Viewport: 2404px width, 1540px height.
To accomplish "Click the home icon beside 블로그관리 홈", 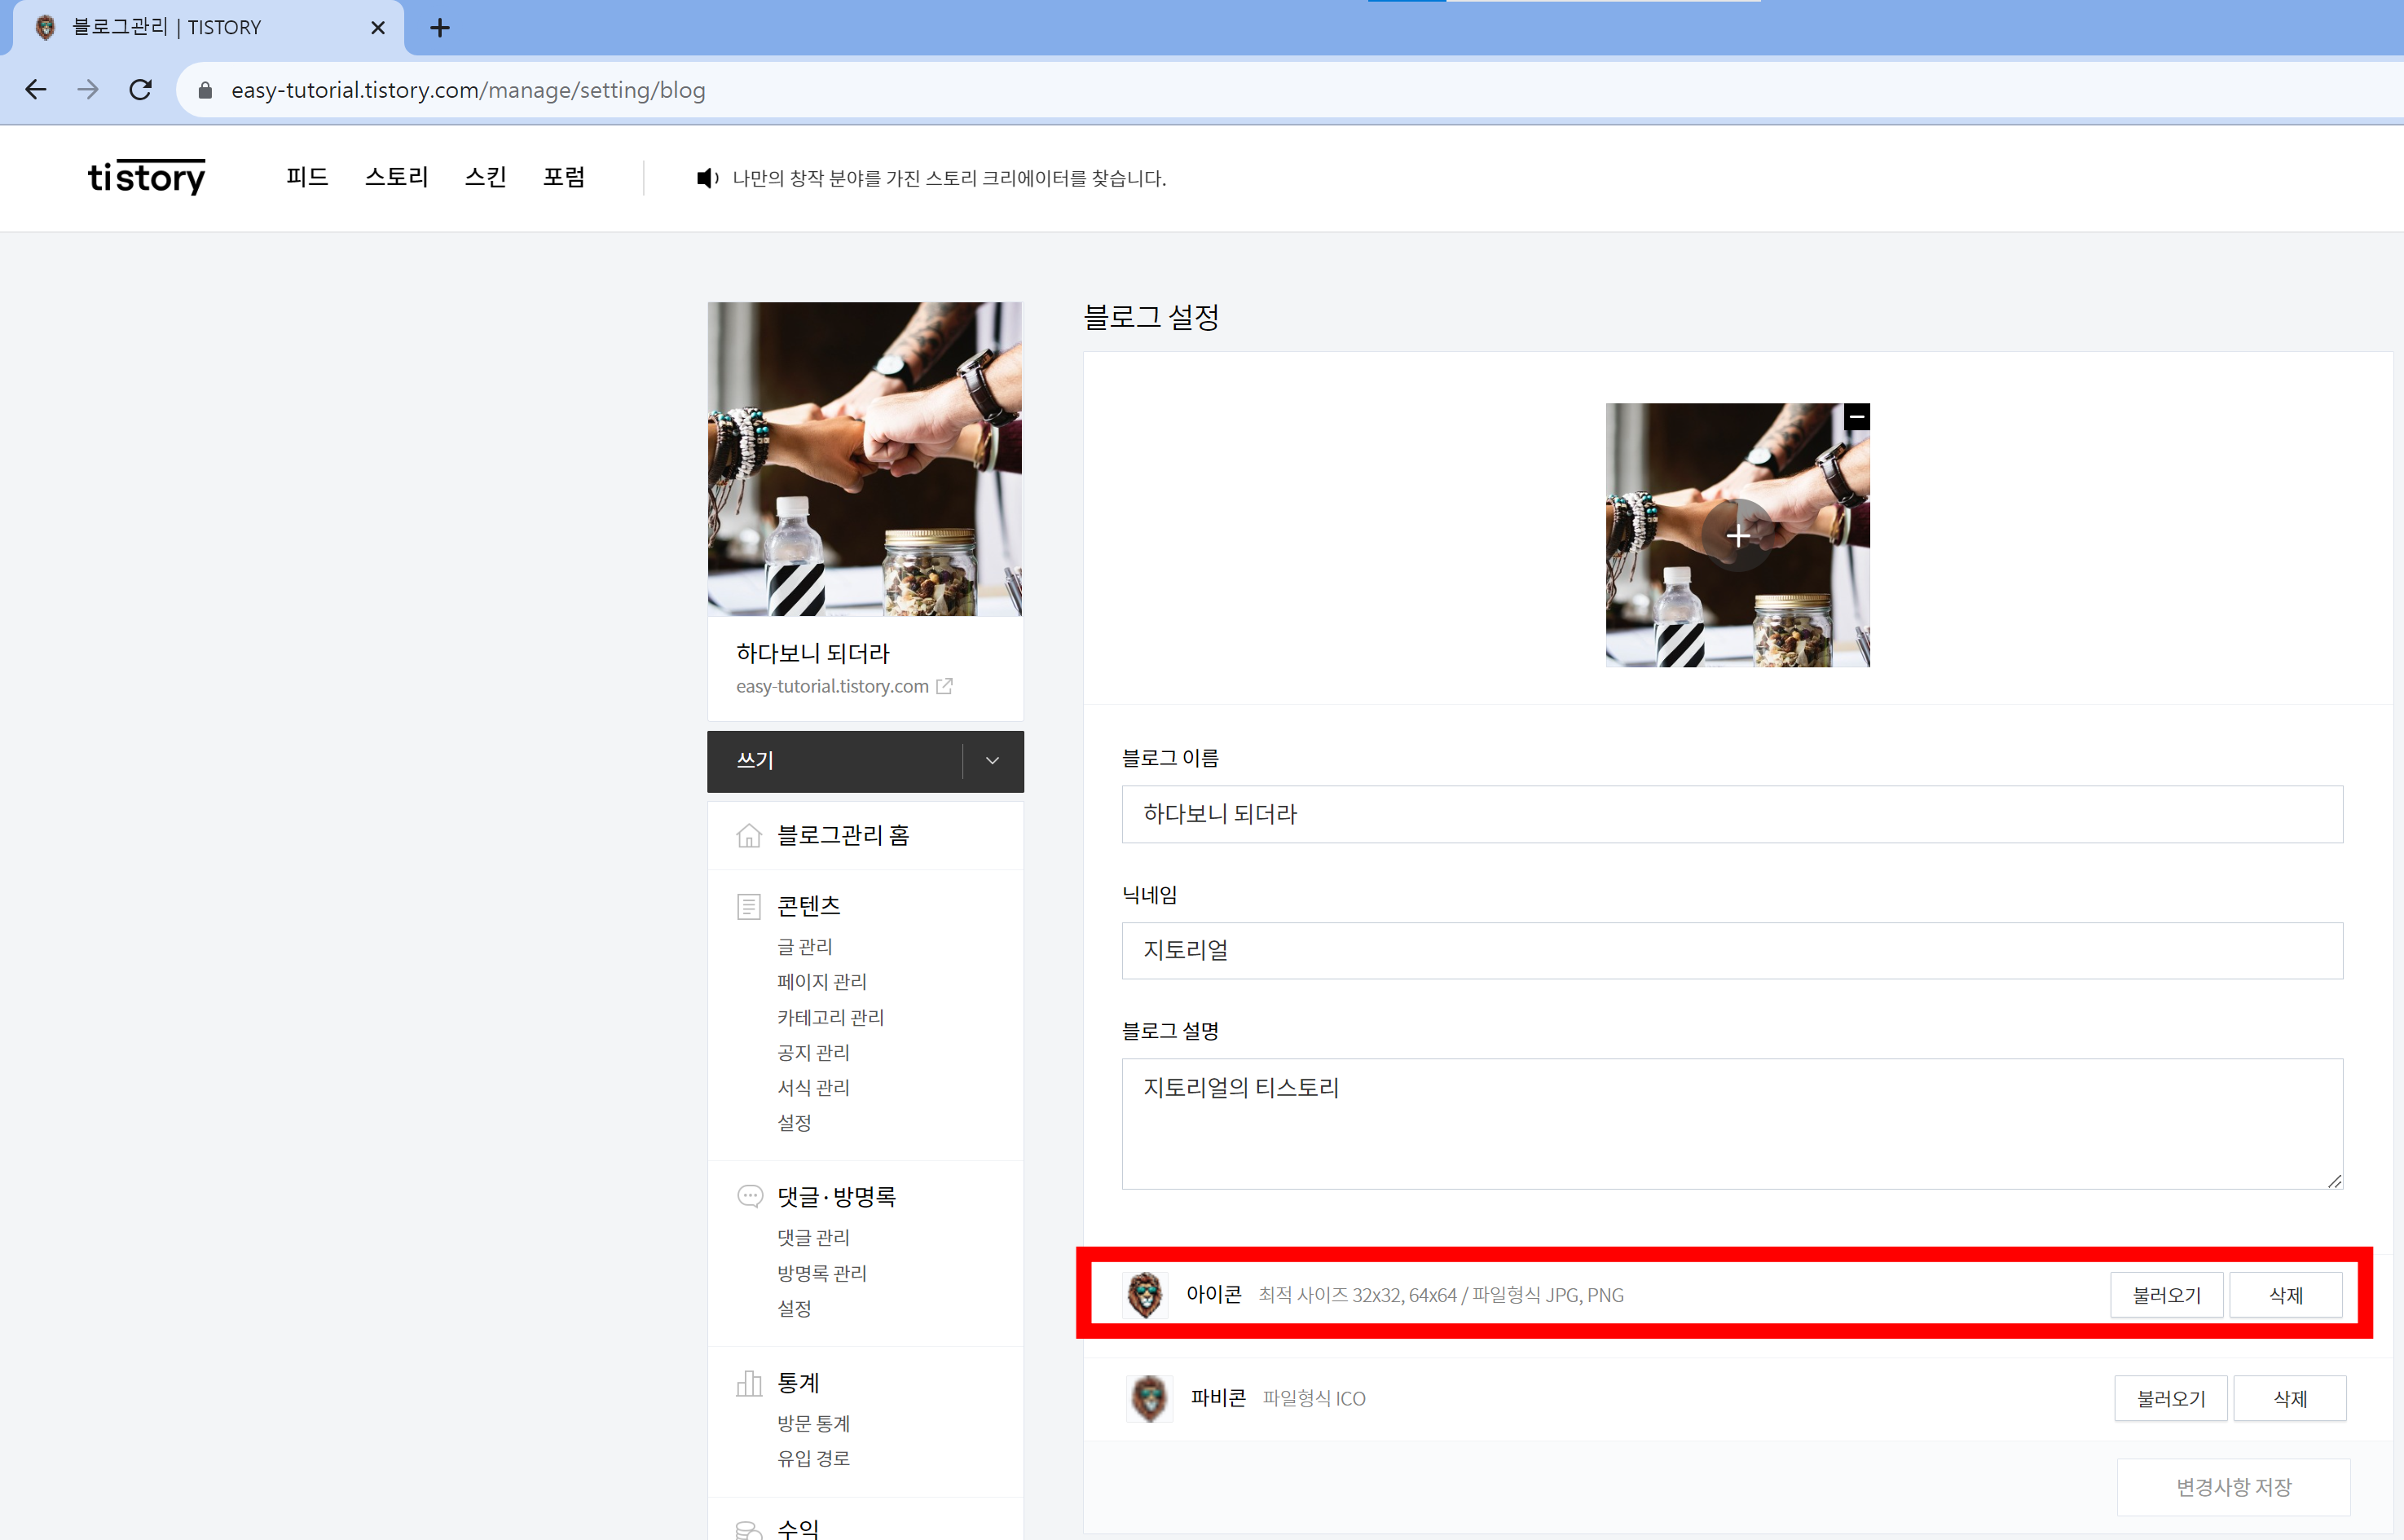I will pos(749,835).
